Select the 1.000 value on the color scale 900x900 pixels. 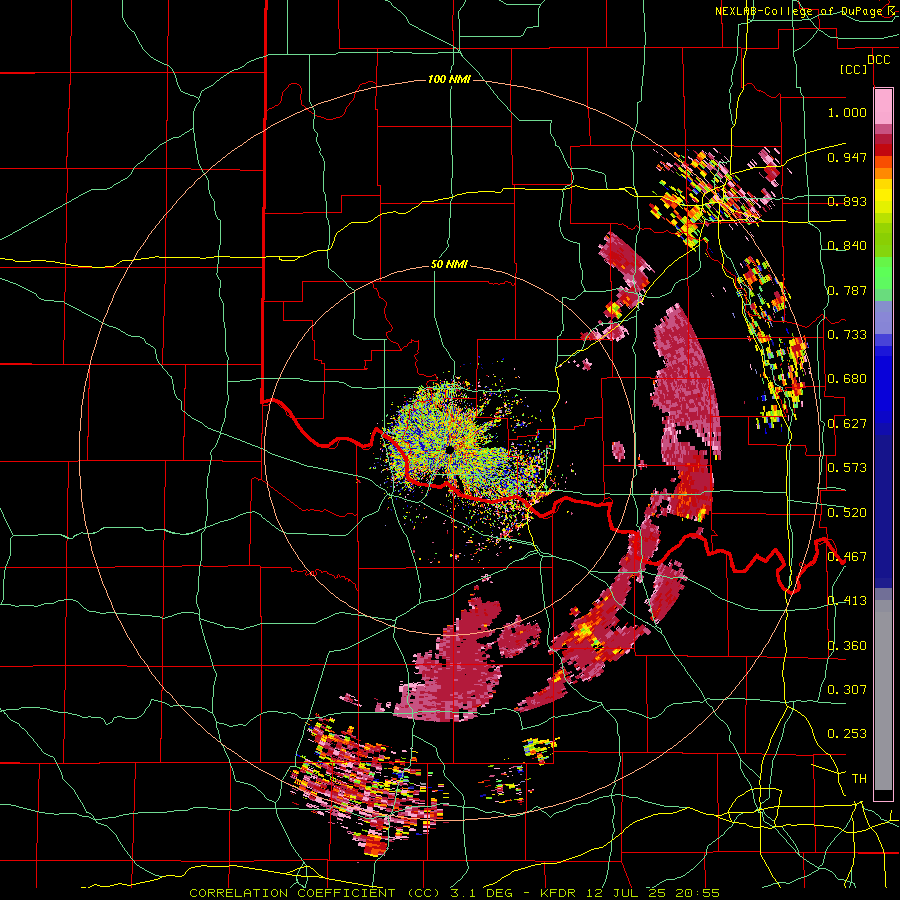(x=847, y=112)
